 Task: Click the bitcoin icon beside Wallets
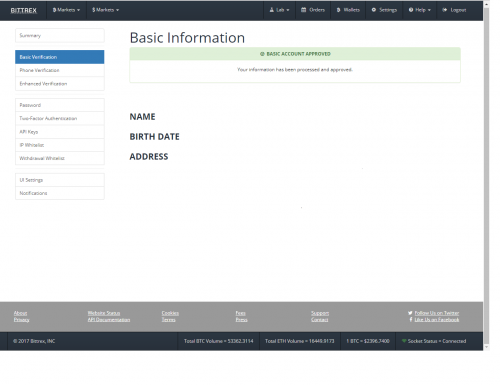tap(338, 10)
